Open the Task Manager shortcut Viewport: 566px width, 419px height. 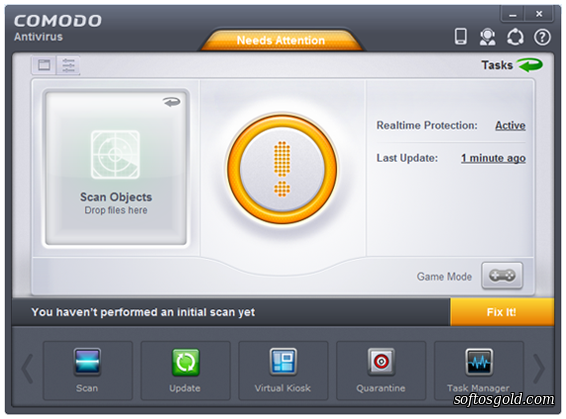tap(479, 371)
